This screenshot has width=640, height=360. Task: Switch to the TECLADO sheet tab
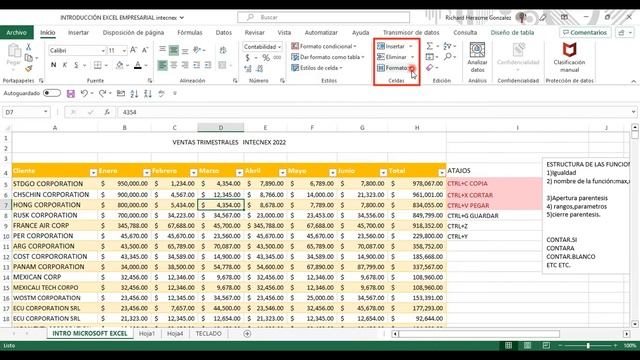(208, 334)
